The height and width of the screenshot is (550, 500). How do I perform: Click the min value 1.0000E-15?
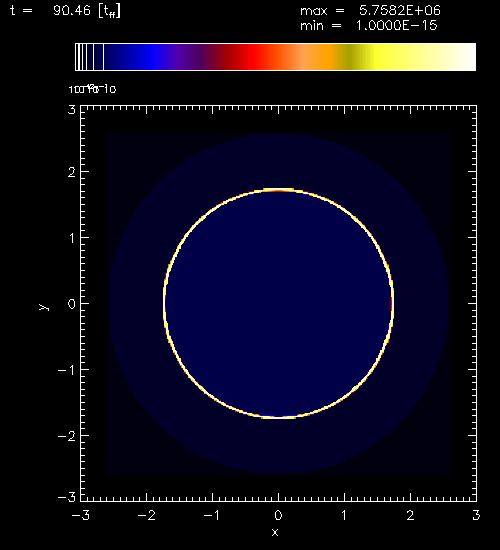(x=397, y=26)
